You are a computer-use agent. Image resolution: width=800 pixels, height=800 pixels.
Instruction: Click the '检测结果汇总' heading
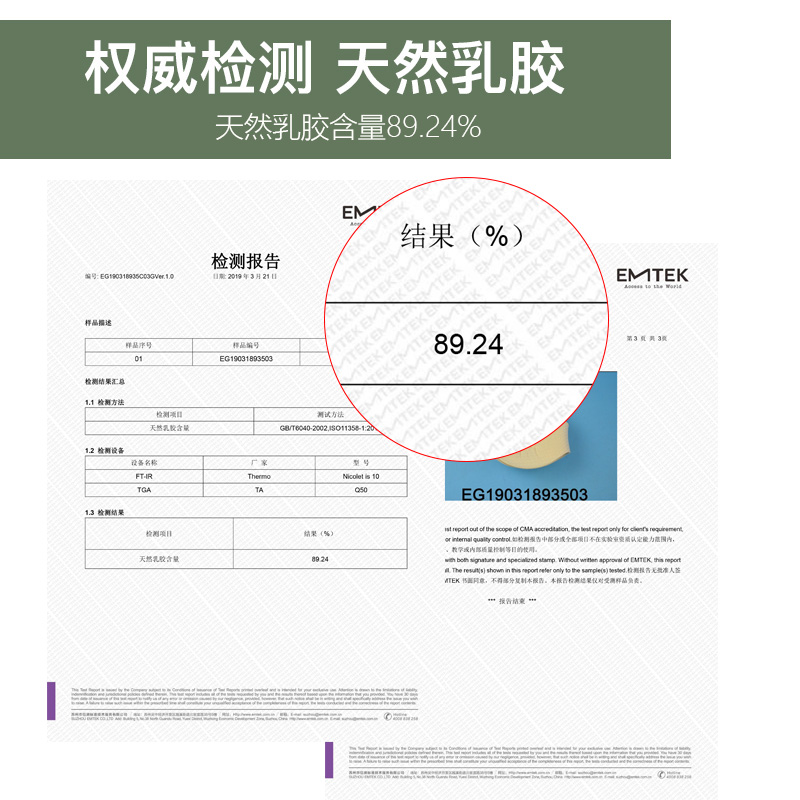pyautogui.click(x=105, y=382)
